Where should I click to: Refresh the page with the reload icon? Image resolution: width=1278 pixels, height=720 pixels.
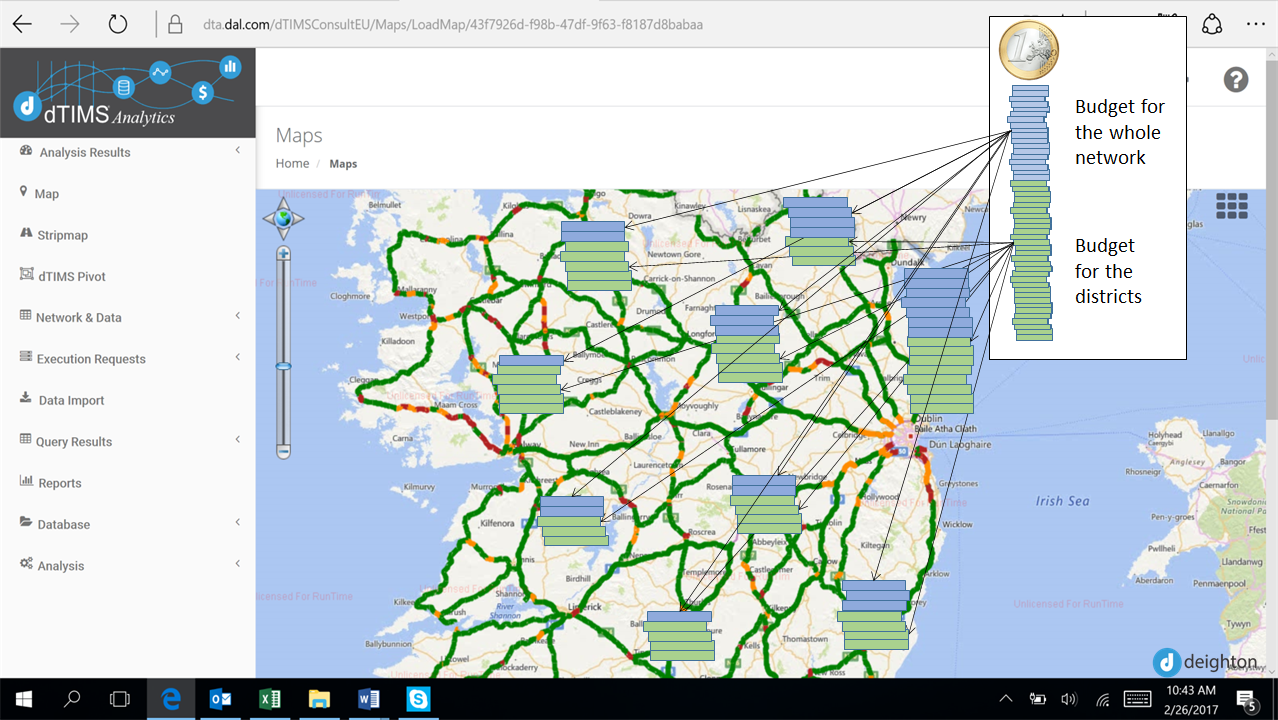117,24
